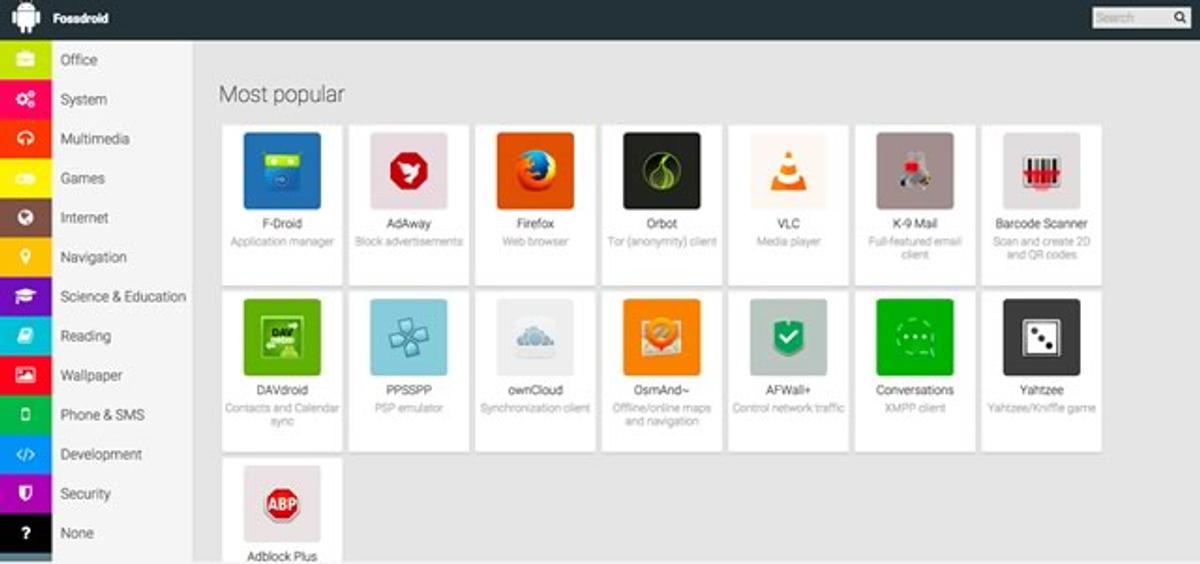Open the Office category briefcase icon
The image size is (1200, 564).
click(26, 60)
